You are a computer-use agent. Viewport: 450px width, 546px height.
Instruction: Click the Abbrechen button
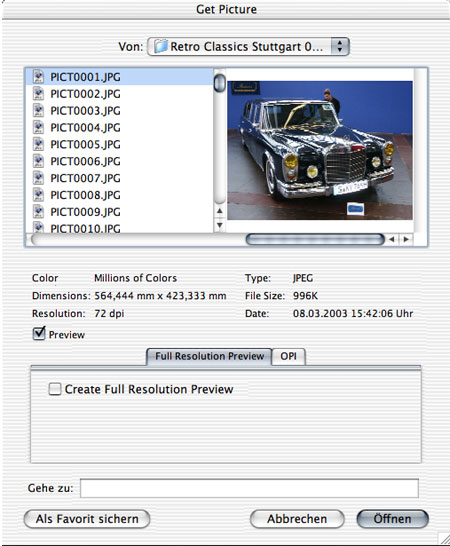tap(297, 519)
